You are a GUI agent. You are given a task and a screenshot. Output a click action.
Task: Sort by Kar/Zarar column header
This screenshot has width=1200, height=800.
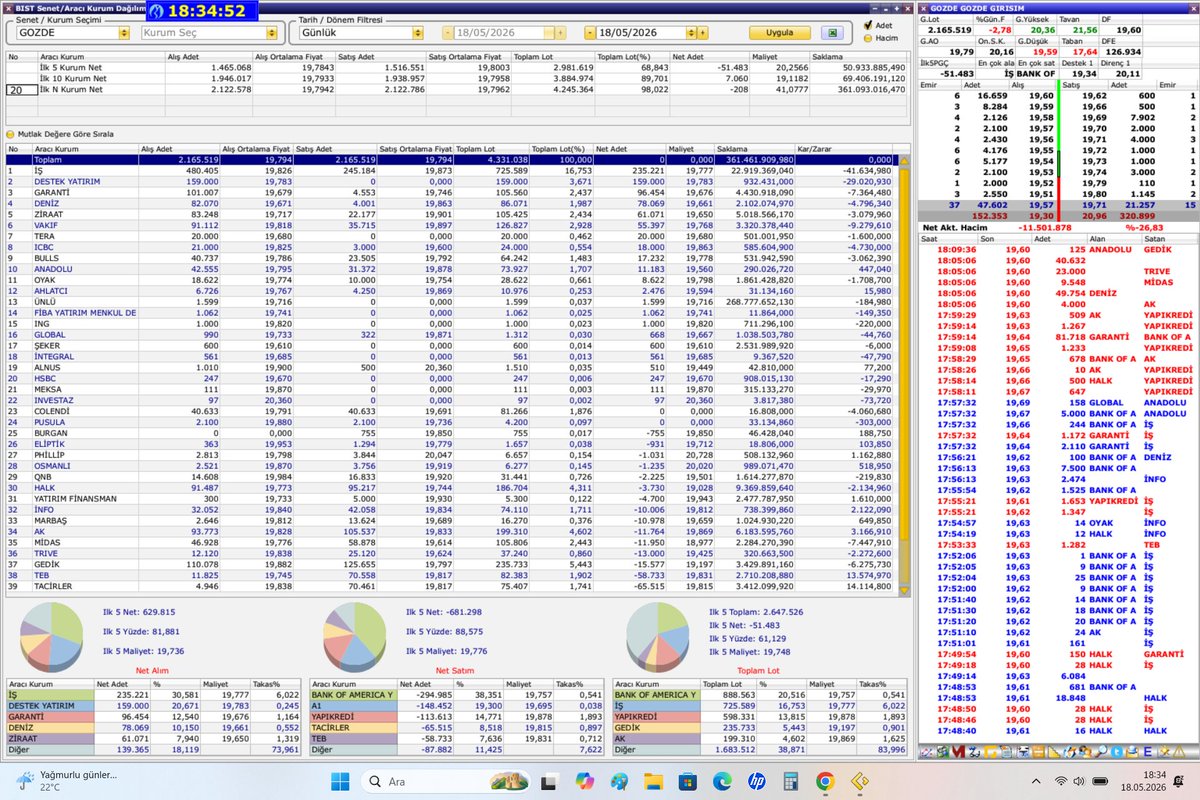click(845, 148)
